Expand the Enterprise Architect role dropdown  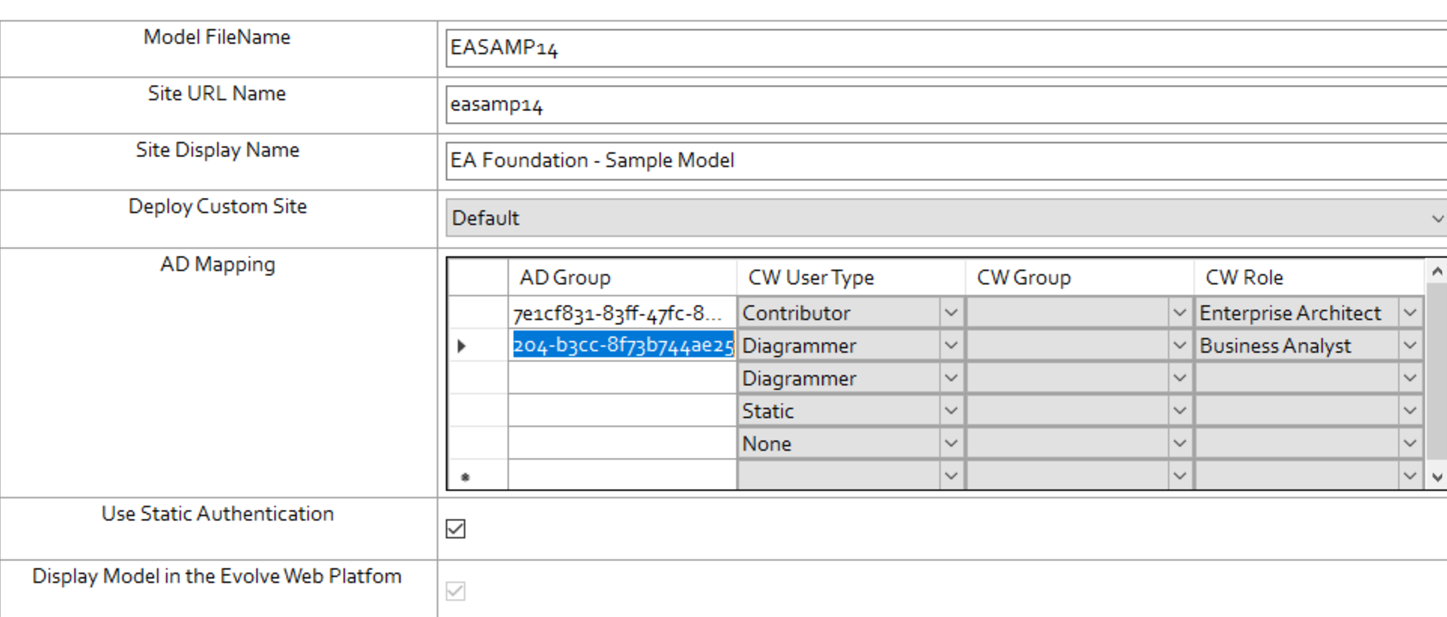[1410, 313]
